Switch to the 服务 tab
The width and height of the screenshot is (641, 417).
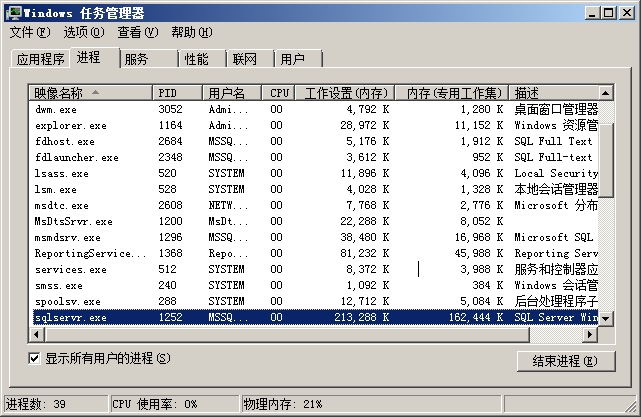[149, 59]
